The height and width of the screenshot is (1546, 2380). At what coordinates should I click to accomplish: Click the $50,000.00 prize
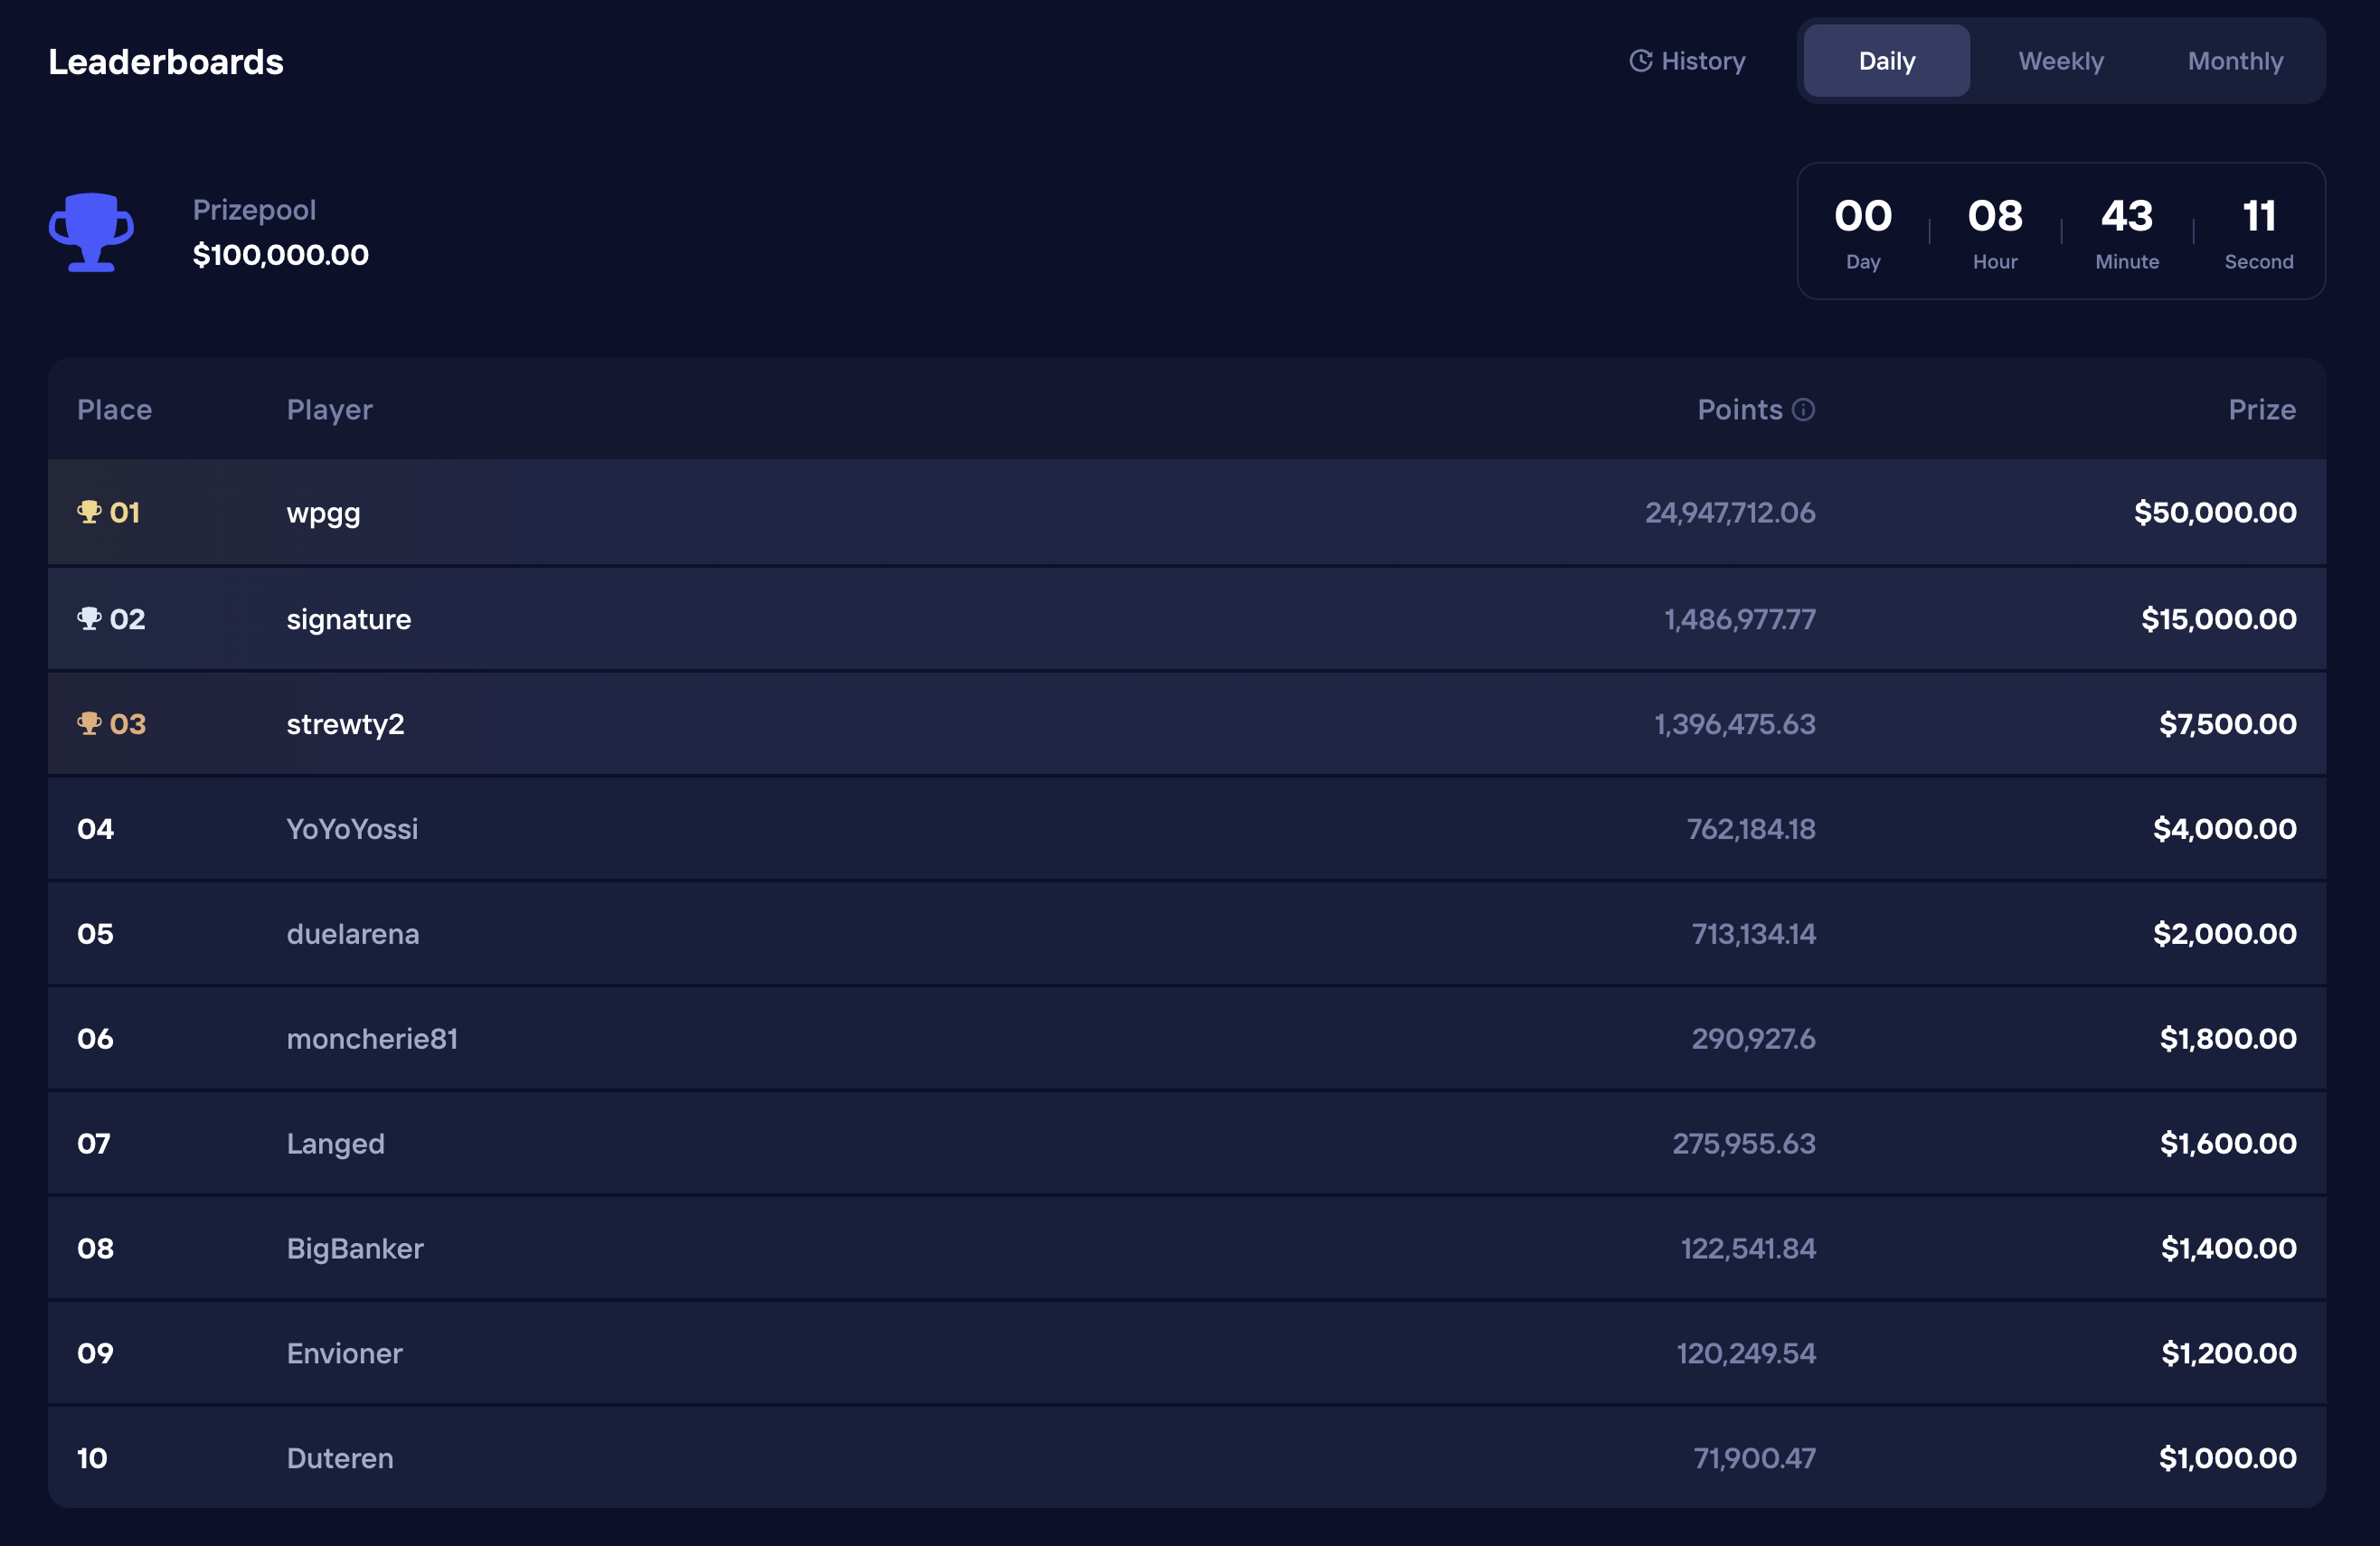click(x=2215, y=513)
